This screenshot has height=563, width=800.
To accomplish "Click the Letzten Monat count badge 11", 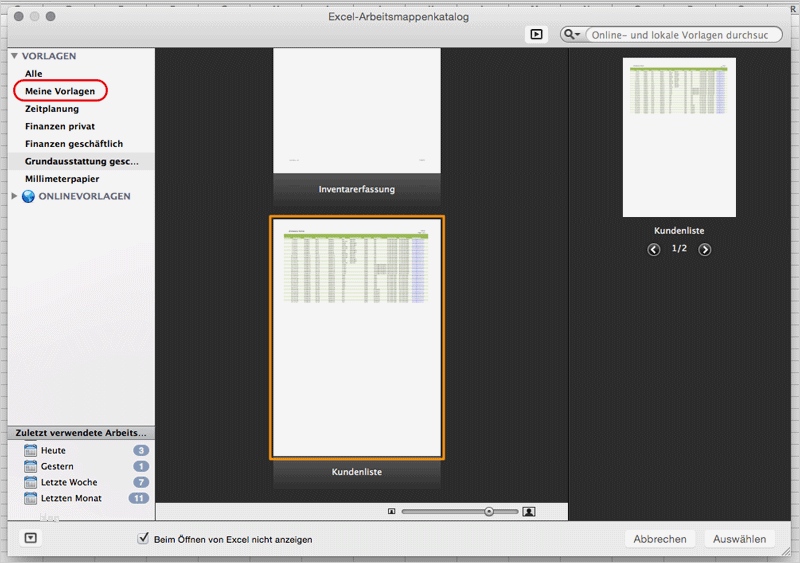I will pos(138,498).
